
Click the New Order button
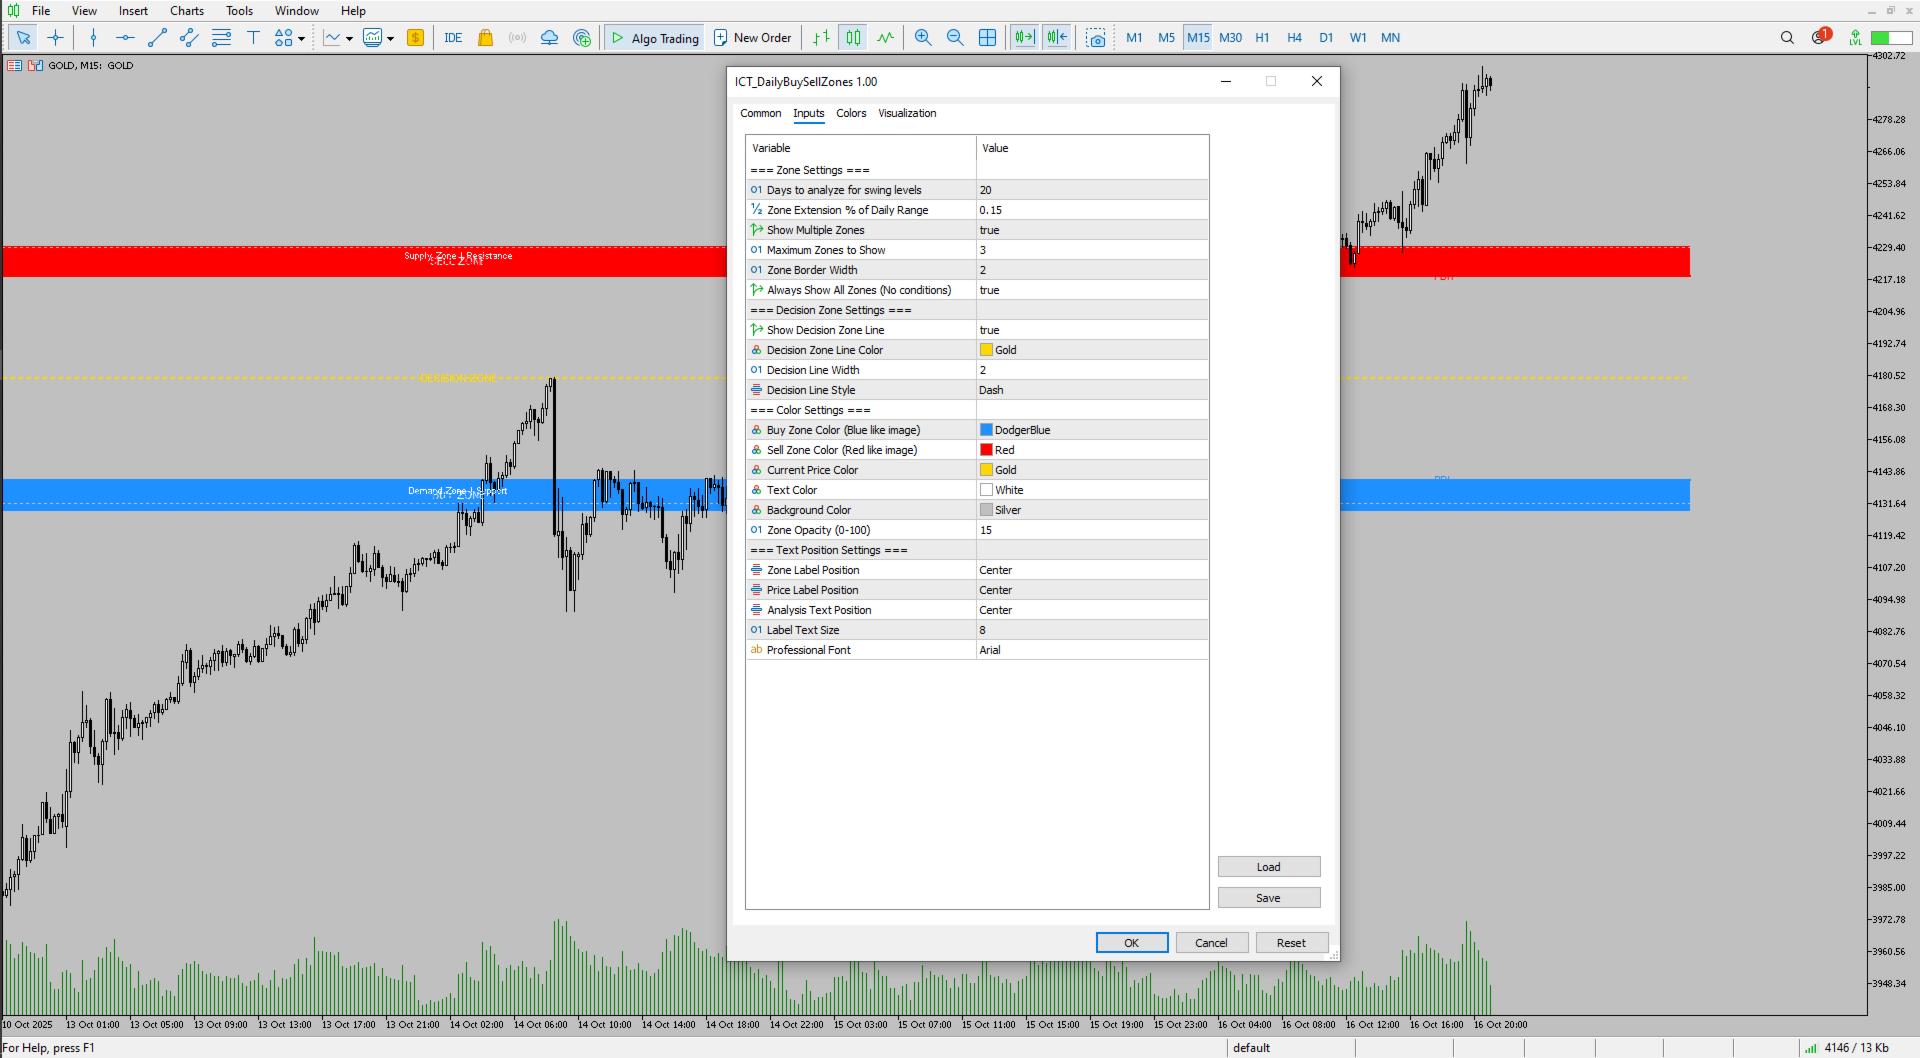[x=752, y=38]
